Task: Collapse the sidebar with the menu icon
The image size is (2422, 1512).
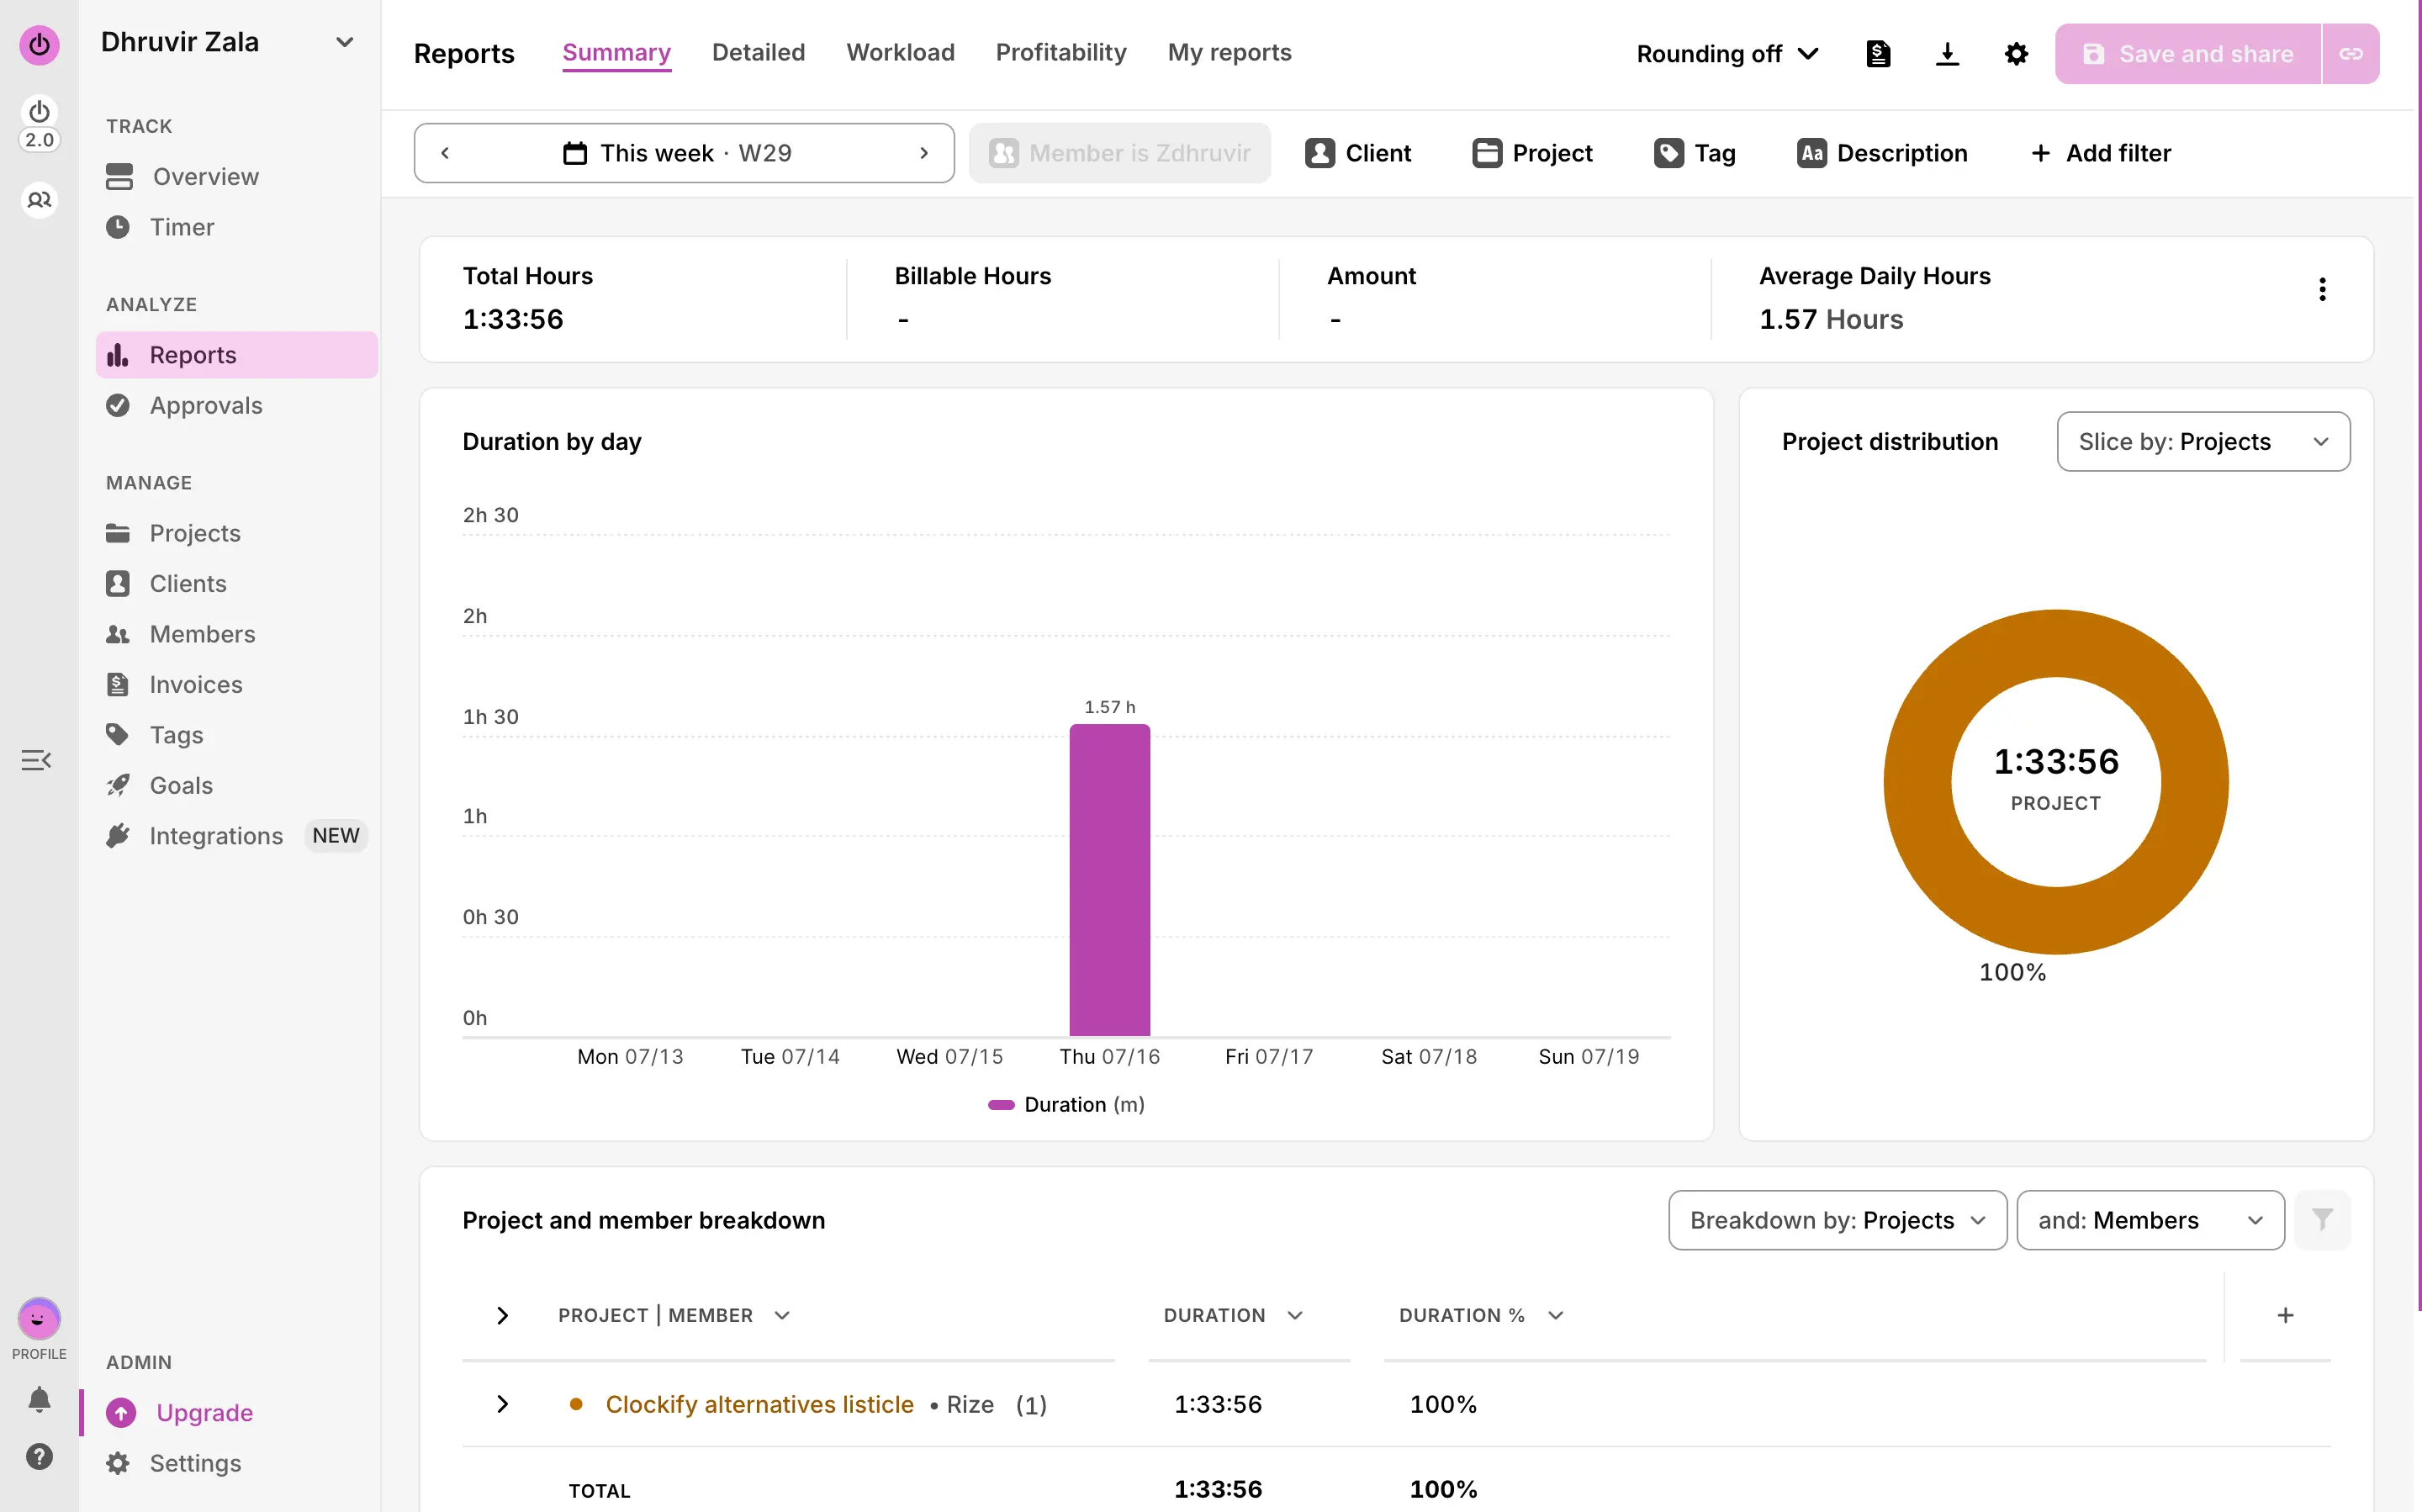Action: point(36,760)
